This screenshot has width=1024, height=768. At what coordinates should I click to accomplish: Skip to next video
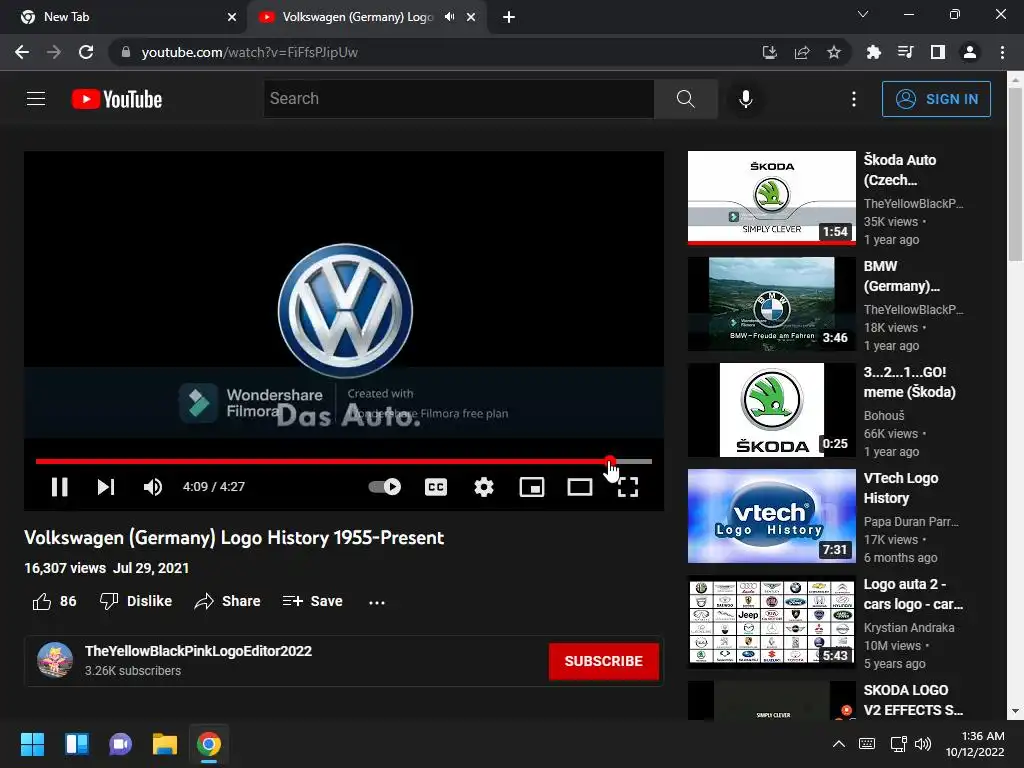[x=106, y=487]
